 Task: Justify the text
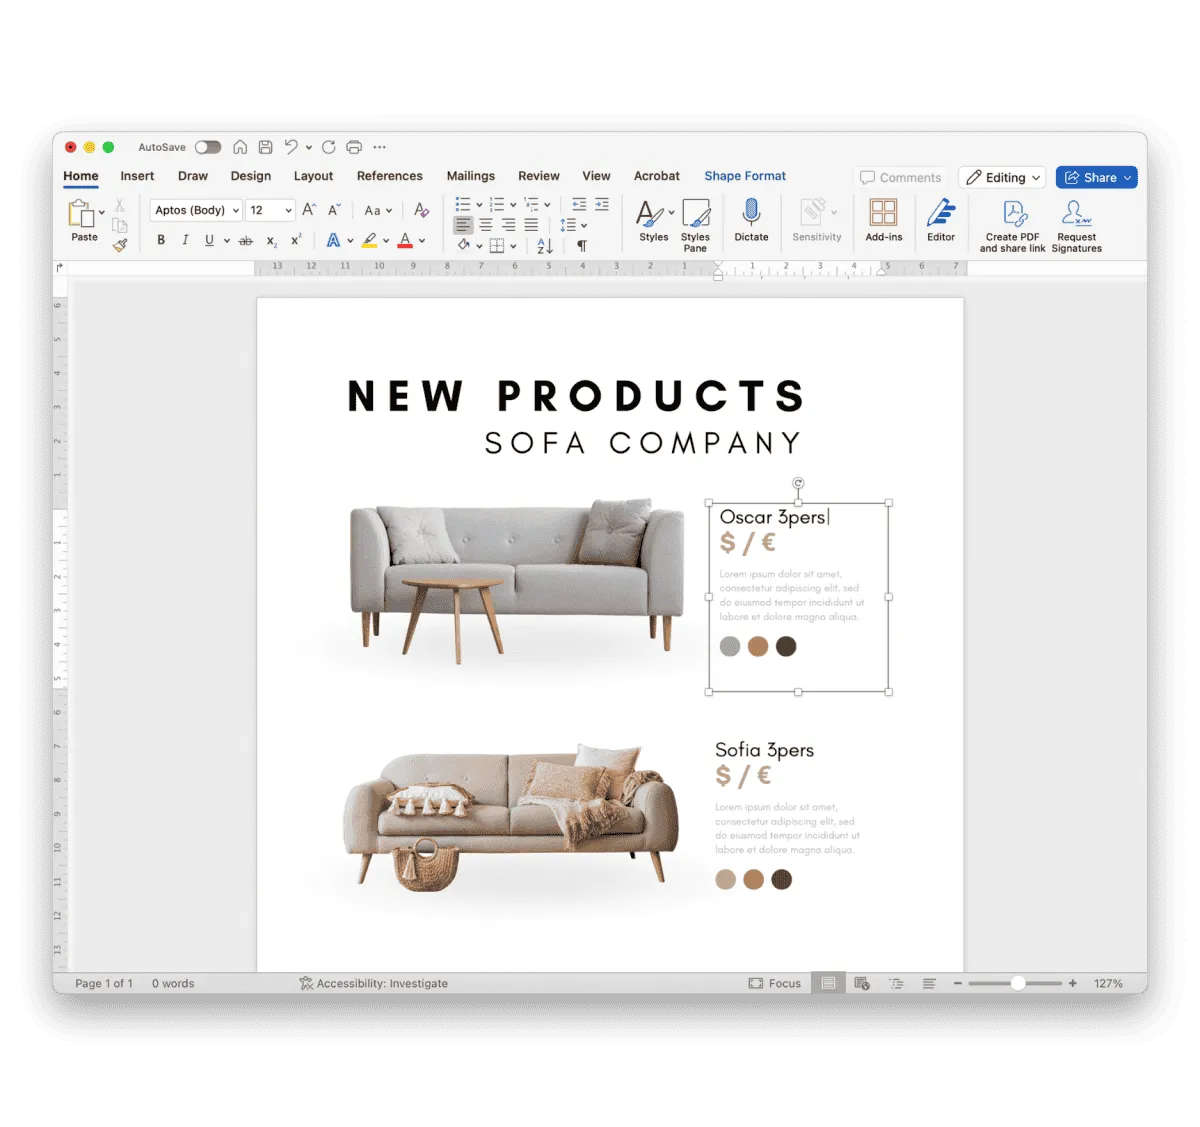click(531, 225)
